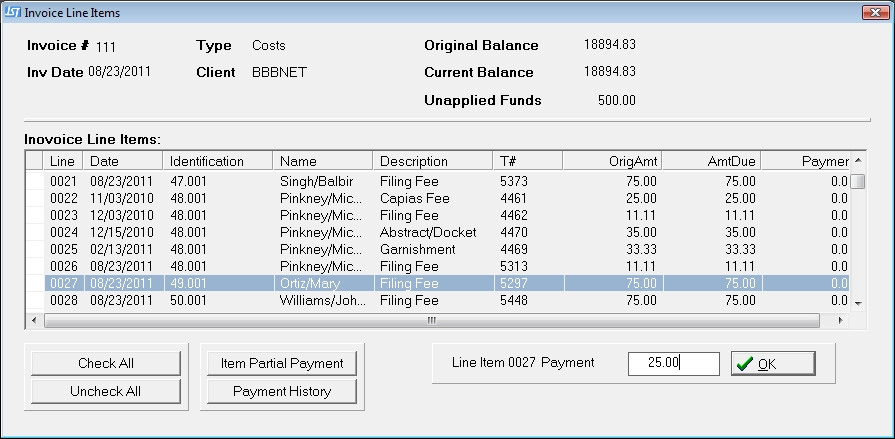This screenshot has width=895, height=439.
Task: Click the horizontal scrollbar left arrow
Action: pyautogui.click(x=35, y=321)
